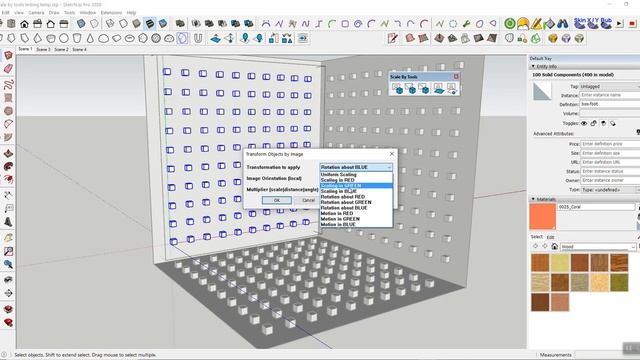Click In Model home icon in Materials
640x360 pixels.
coord(554,247)
